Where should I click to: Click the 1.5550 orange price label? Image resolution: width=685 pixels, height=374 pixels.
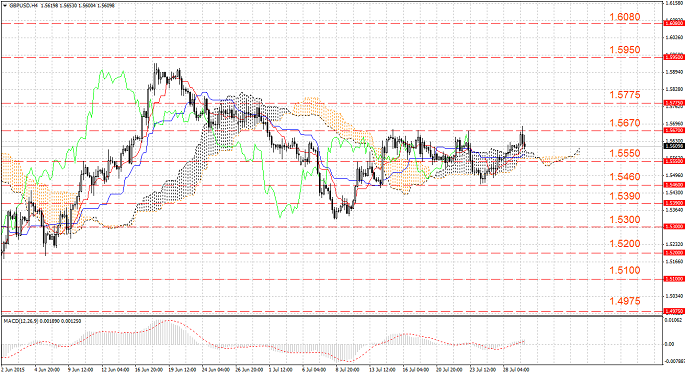pyautogui.click(x=625, y=153)
